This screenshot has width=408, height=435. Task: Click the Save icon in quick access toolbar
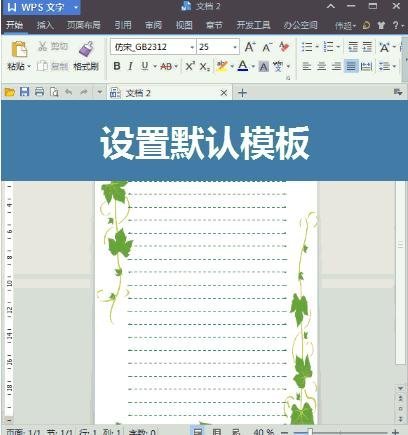pyautogui.click(x=24, y=92)
